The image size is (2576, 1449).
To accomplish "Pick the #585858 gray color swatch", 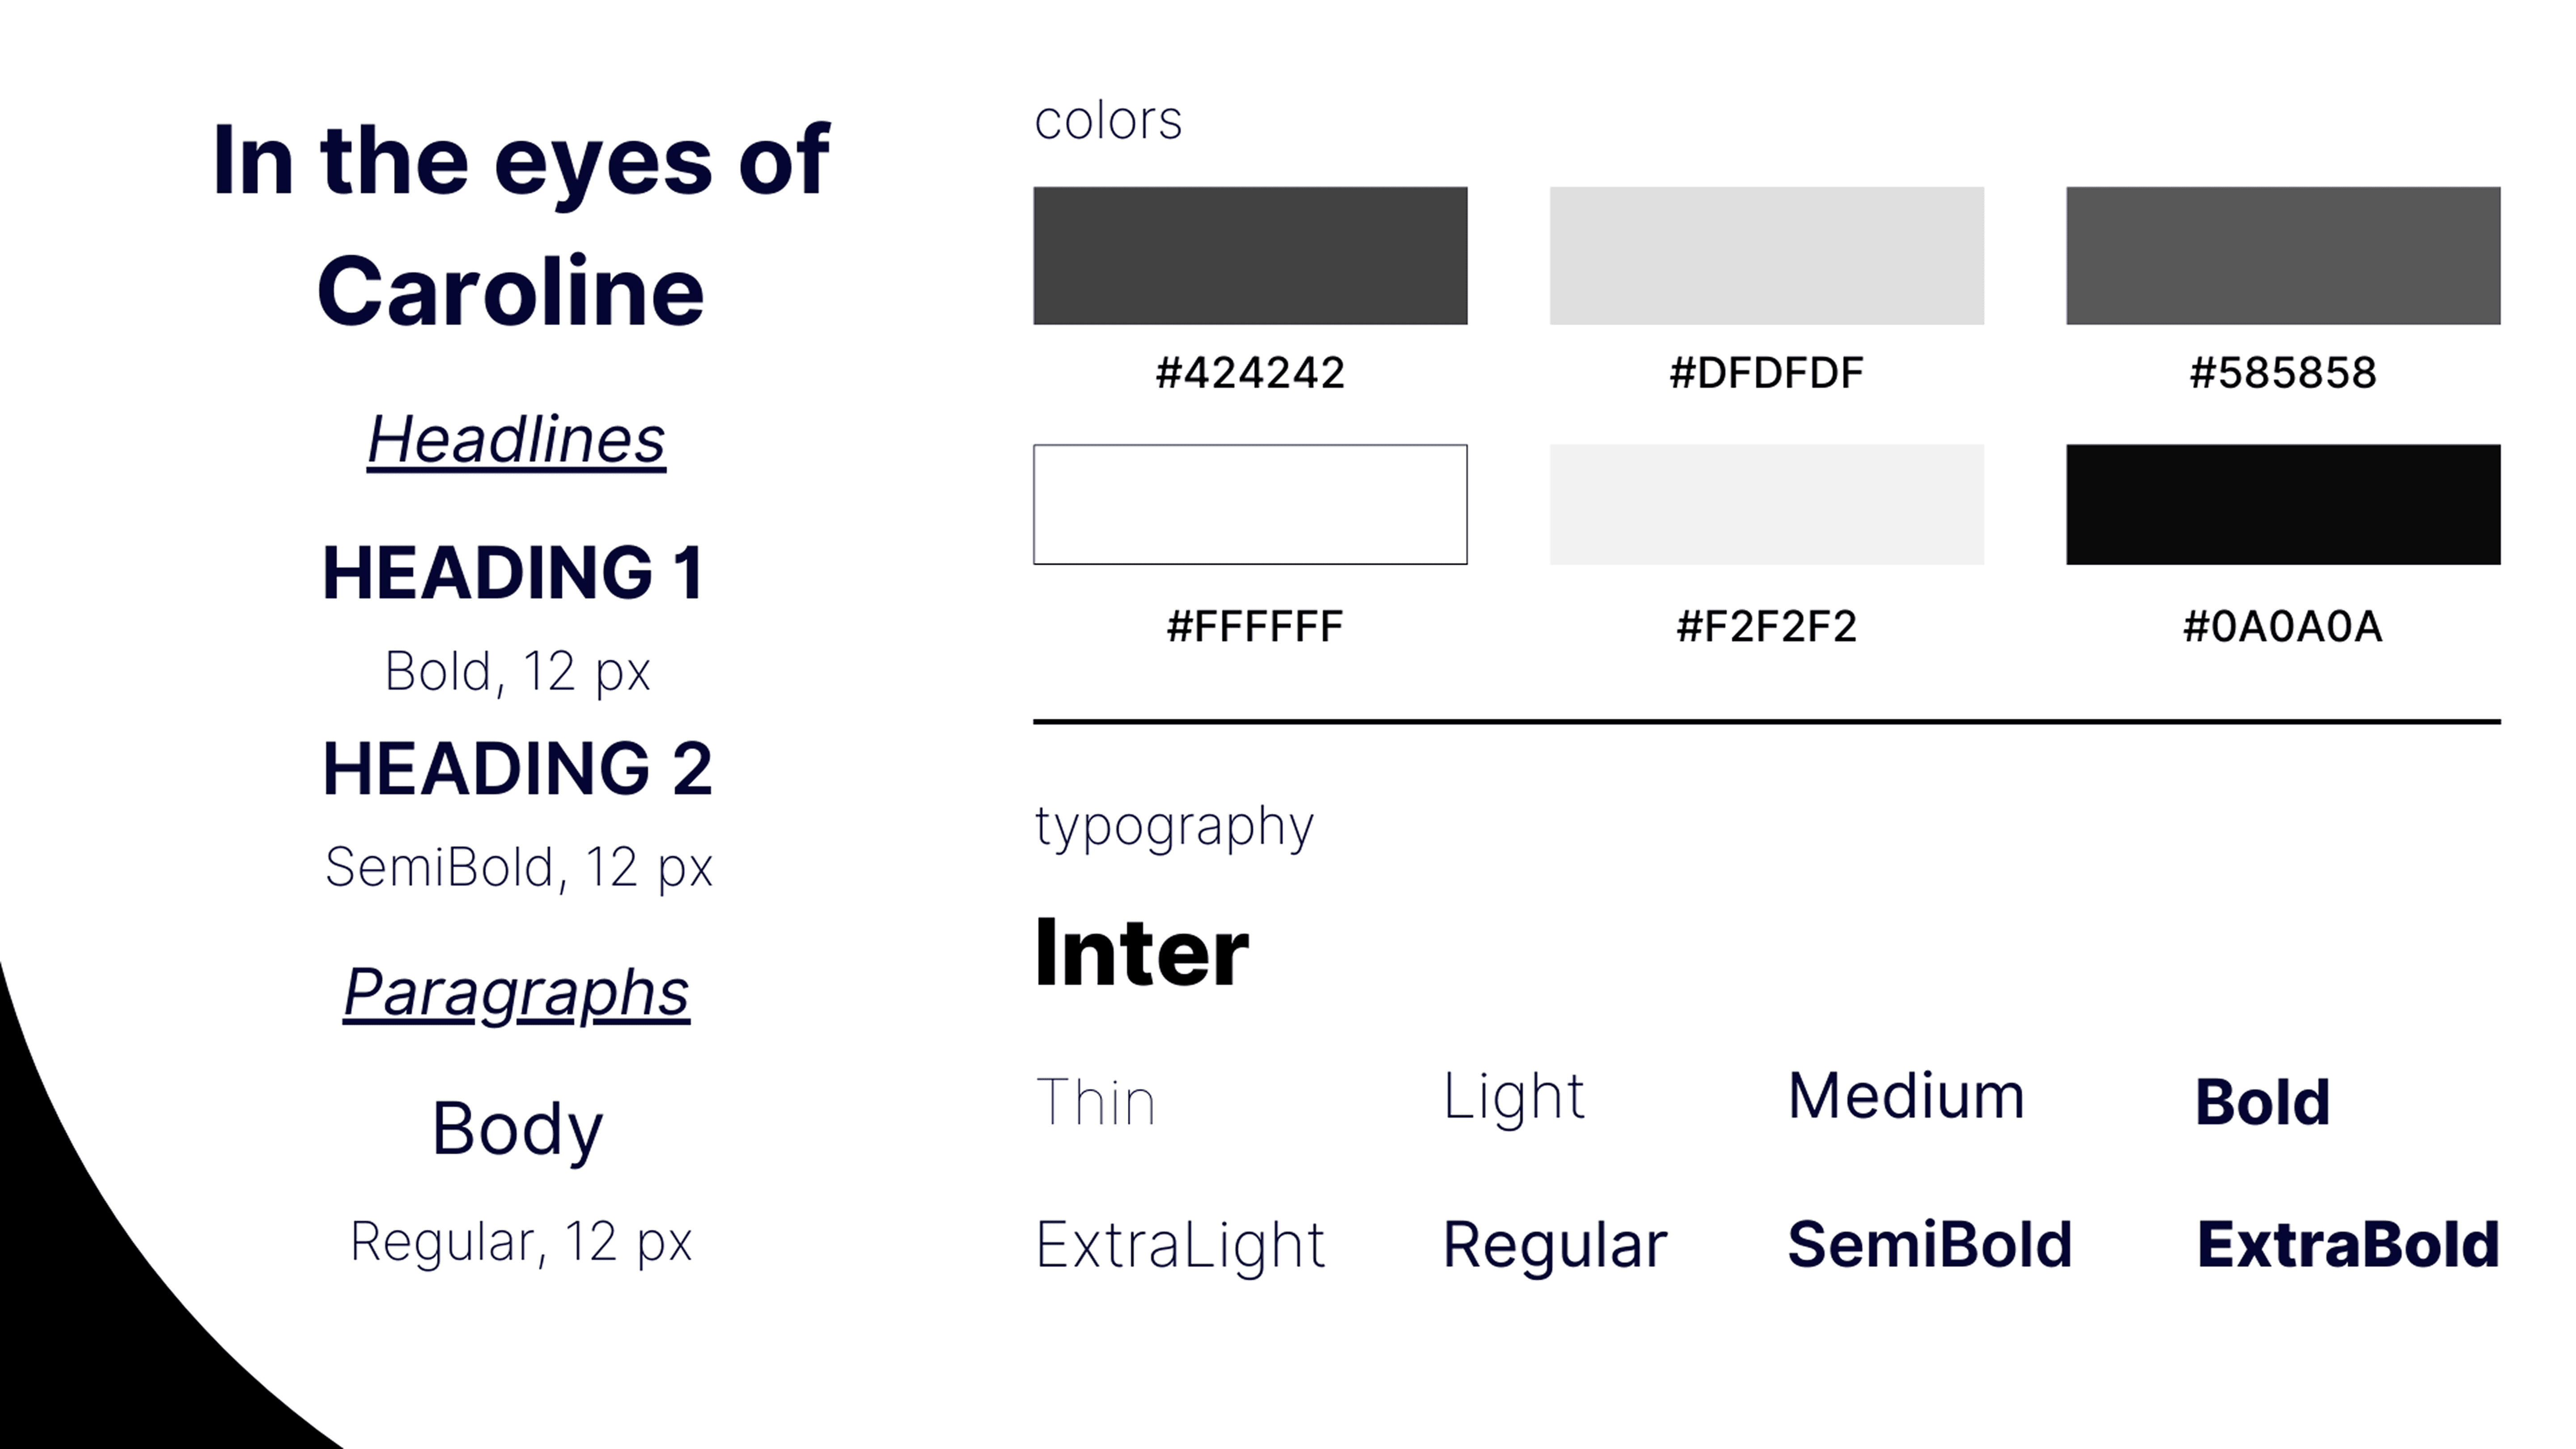I will click(x=2283, y=255).
